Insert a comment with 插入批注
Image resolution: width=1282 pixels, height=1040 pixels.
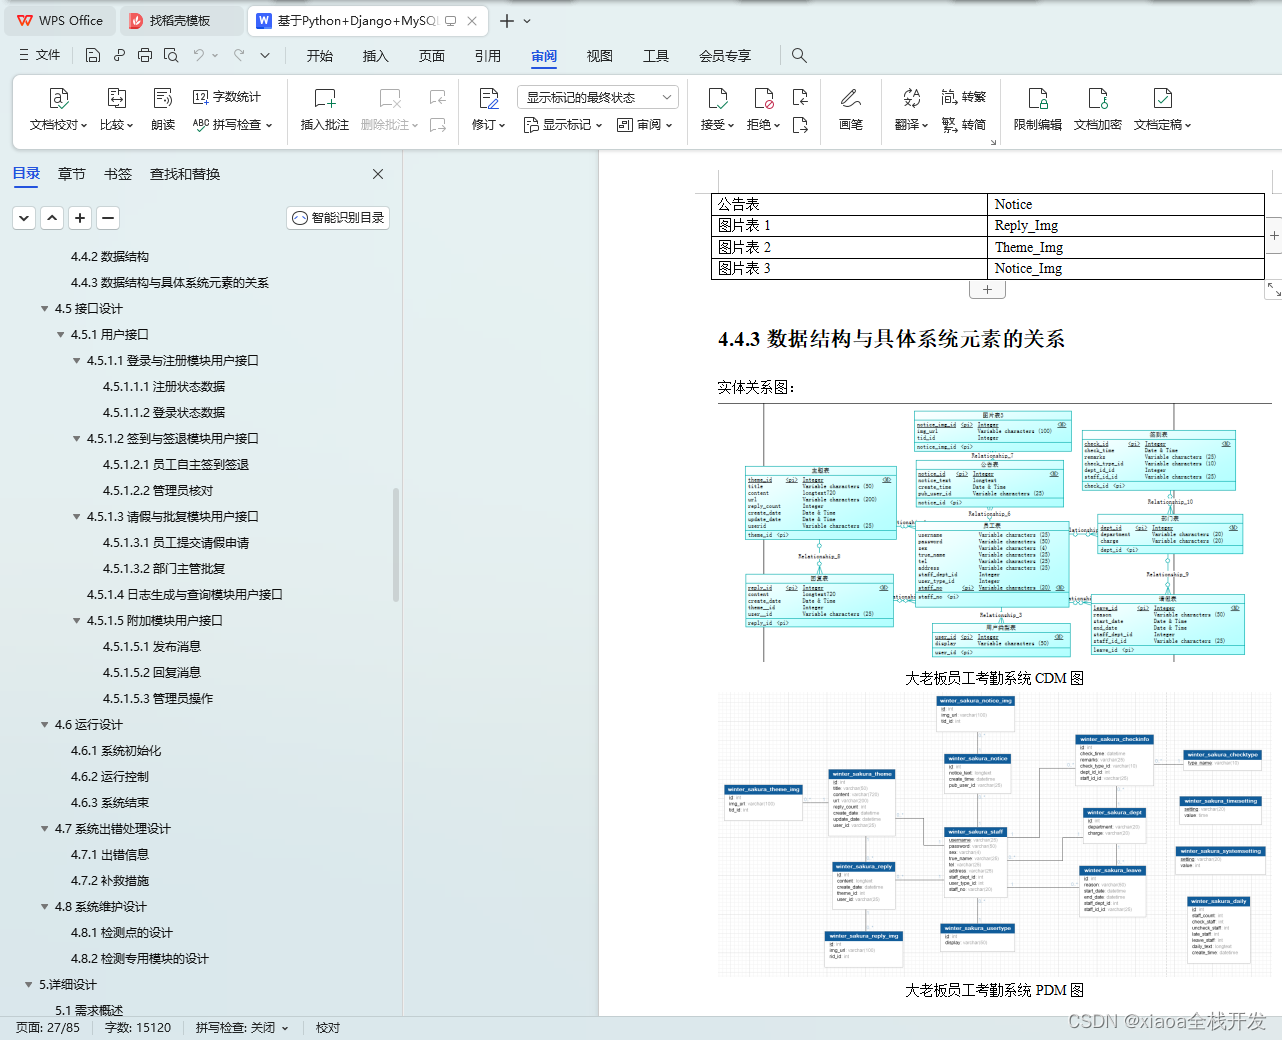click(x=324, y=108)
